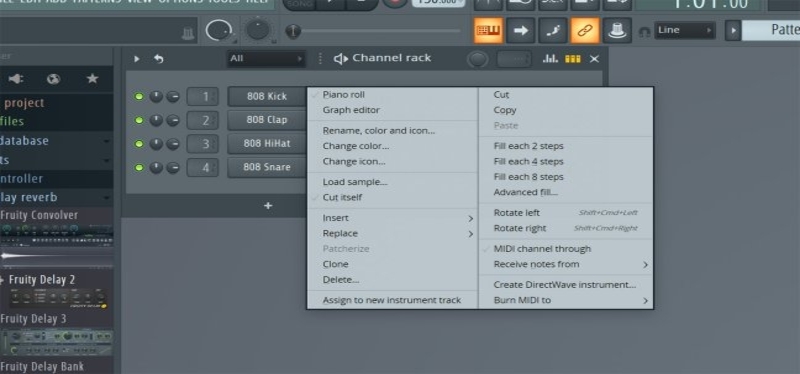Adjust the 808 Clap pan knob

156,120
